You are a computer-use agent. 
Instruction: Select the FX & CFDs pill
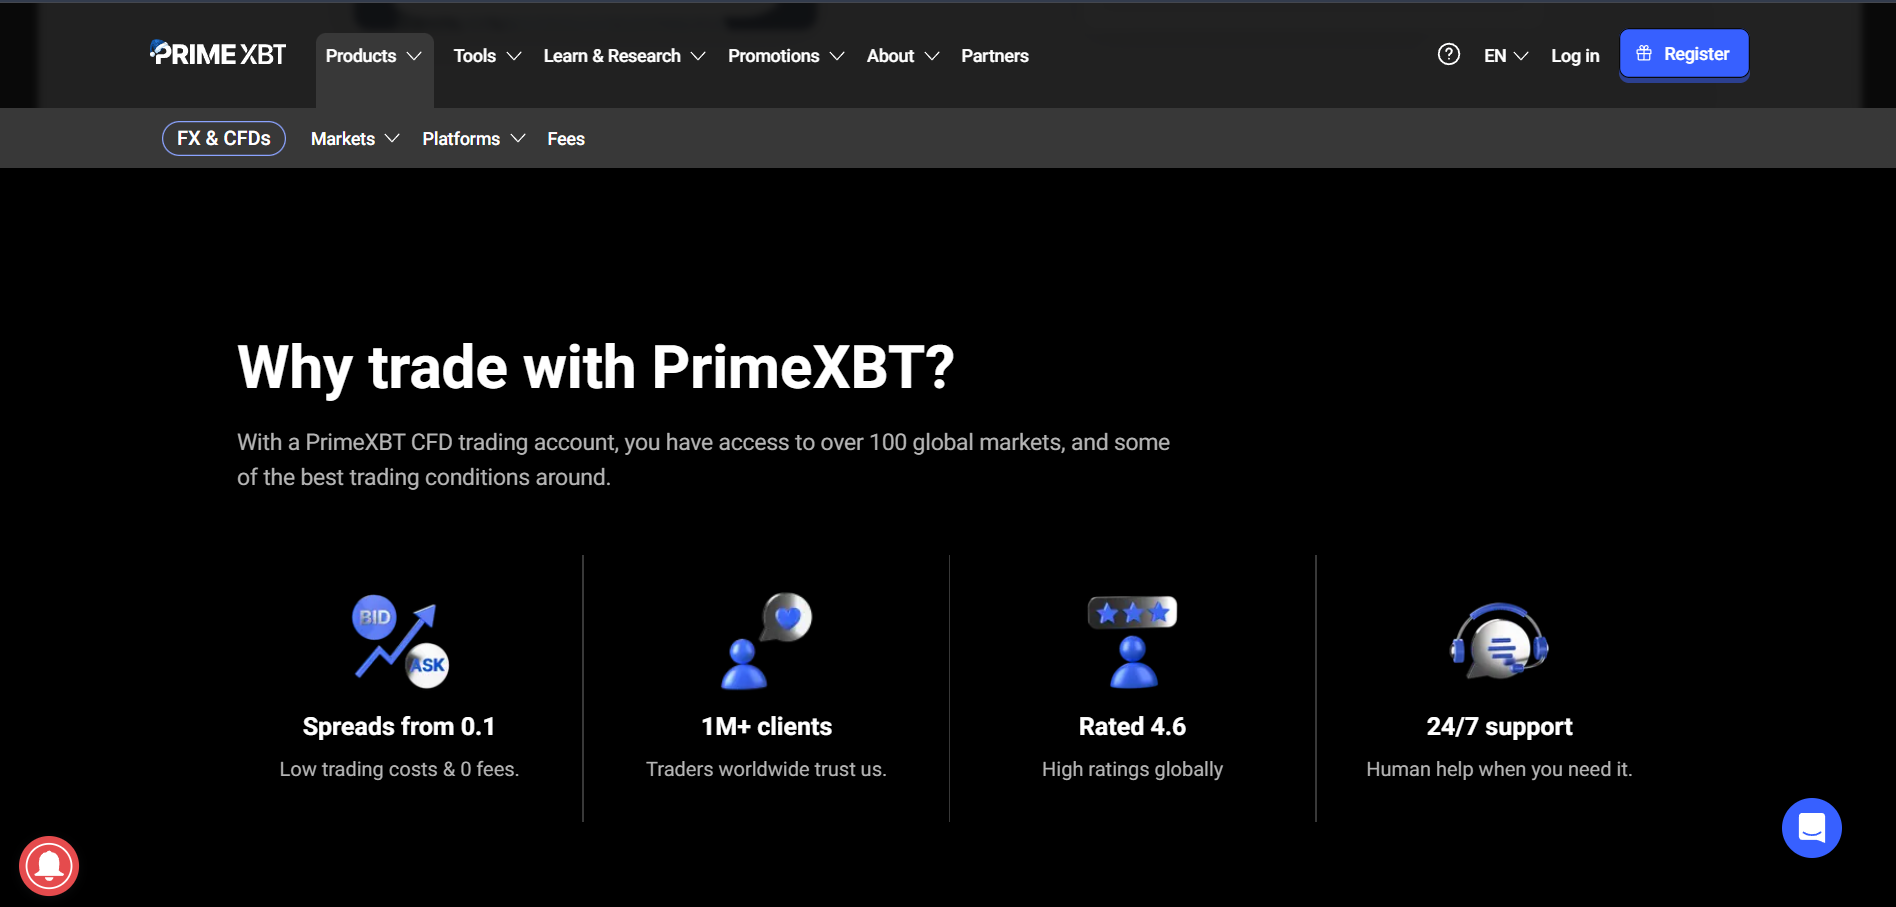(x=224, y=138)
